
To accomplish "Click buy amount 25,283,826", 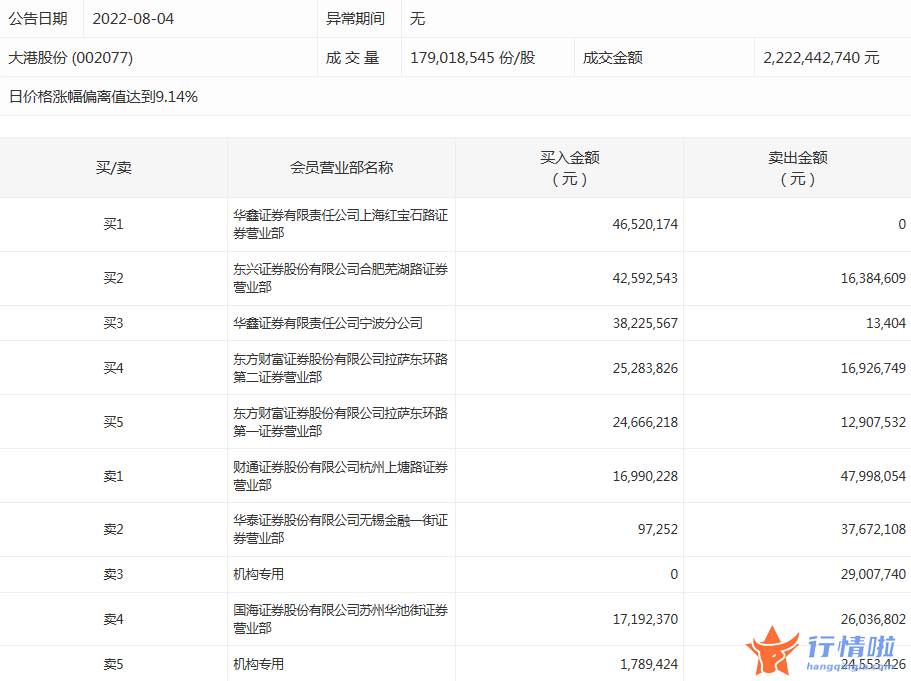I will 645,368.
